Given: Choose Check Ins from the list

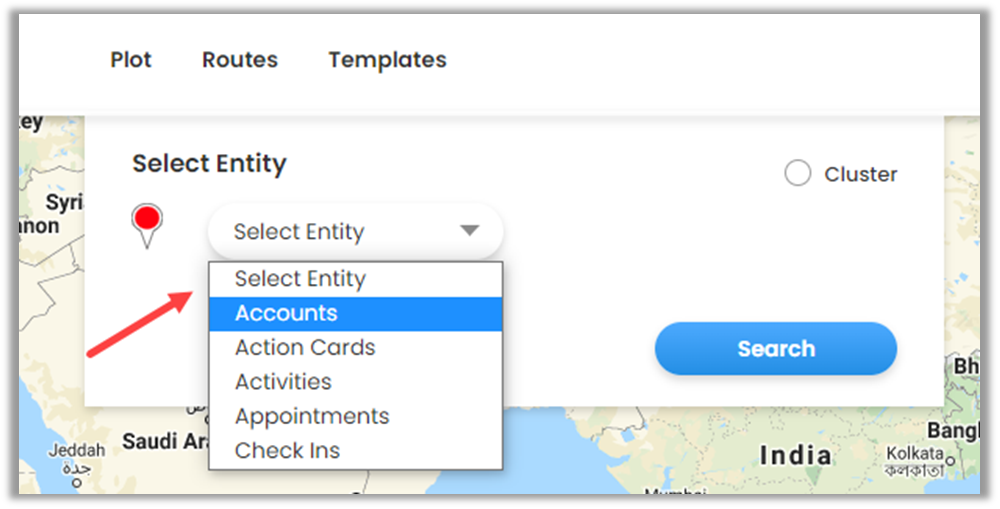Looking at the screenshot, I should tap(287, 451).
